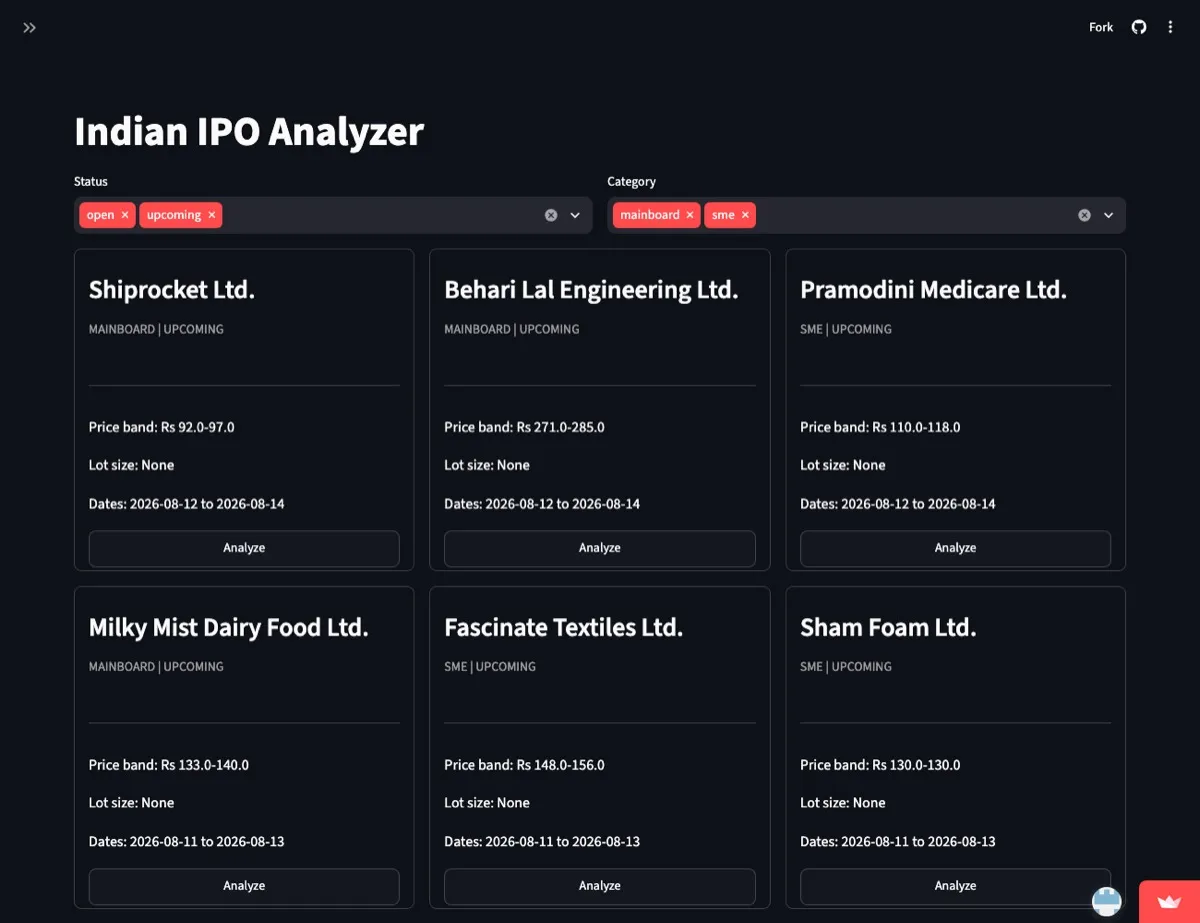The image size is (1200, 923).
Task: Expand the Category dropdown chevron
Action: coord(1108,215)
